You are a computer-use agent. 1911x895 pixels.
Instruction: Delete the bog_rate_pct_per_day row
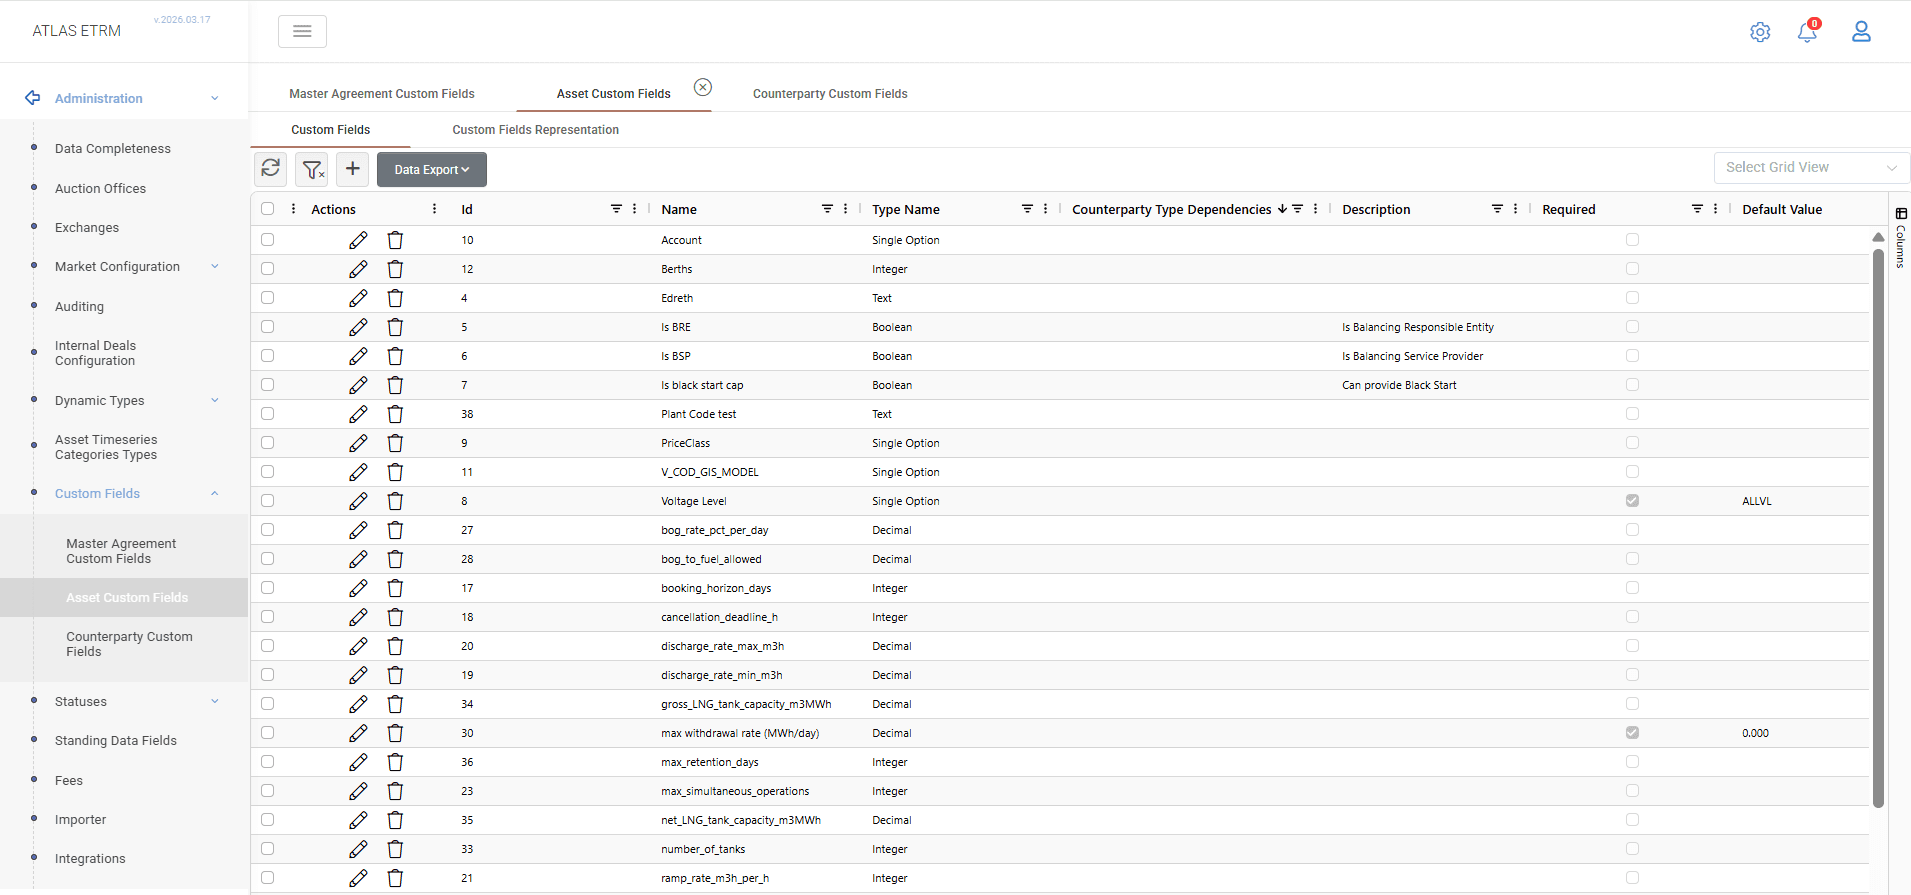[x=395, y=530]
